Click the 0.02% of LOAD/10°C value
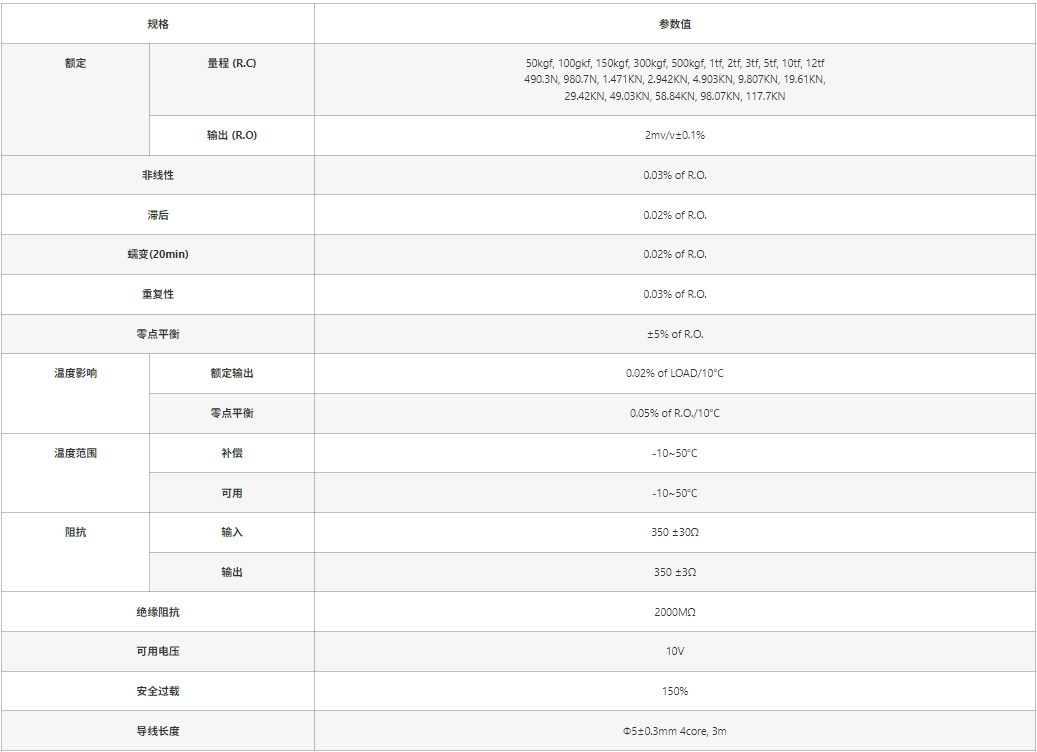This screenshot has height=752, width=1037. click(675, 373)
